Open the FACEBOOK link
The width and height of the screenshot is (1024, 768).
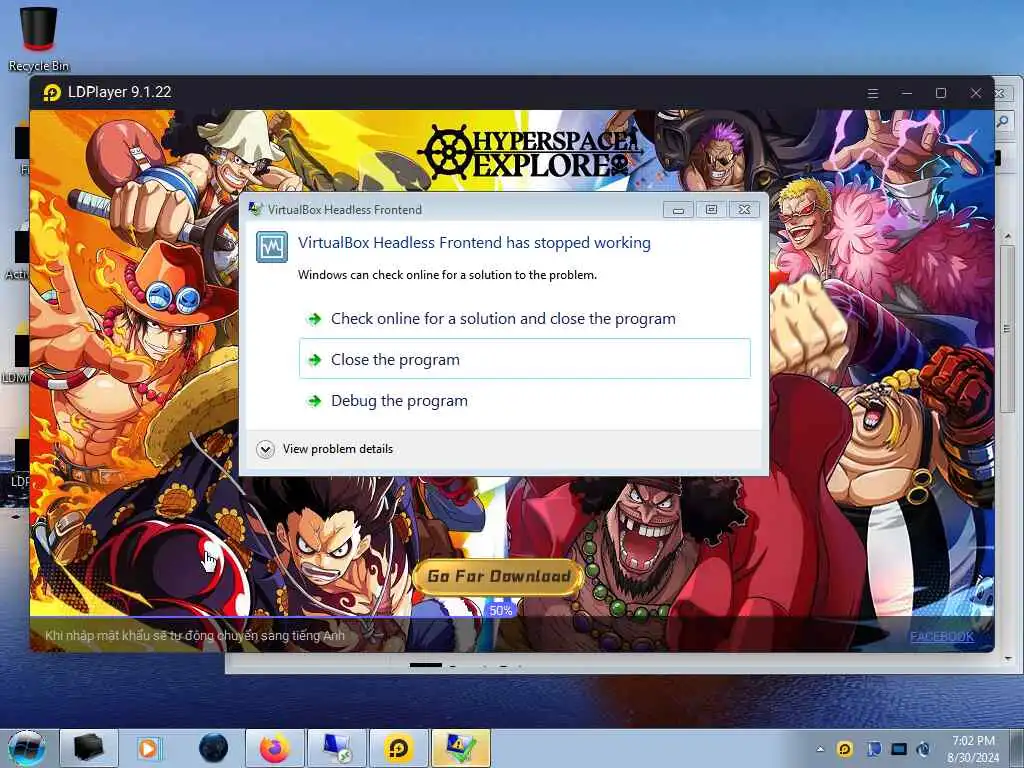942,636
